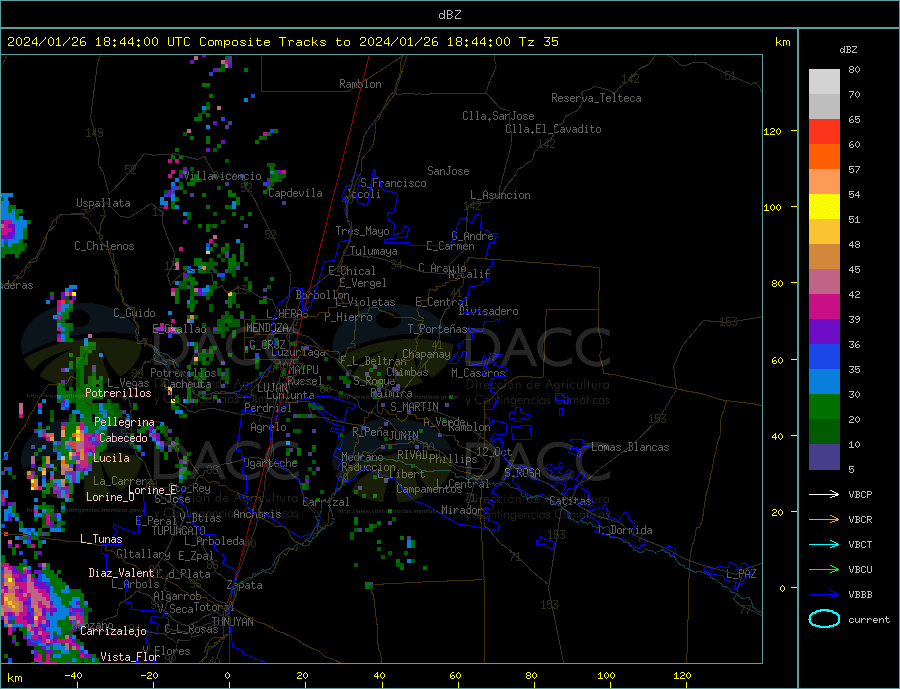The height and width of the screenshot is (689, 900).
Task: Pick the red swatch between 65 and 60
Action: (x=824, y=131)
